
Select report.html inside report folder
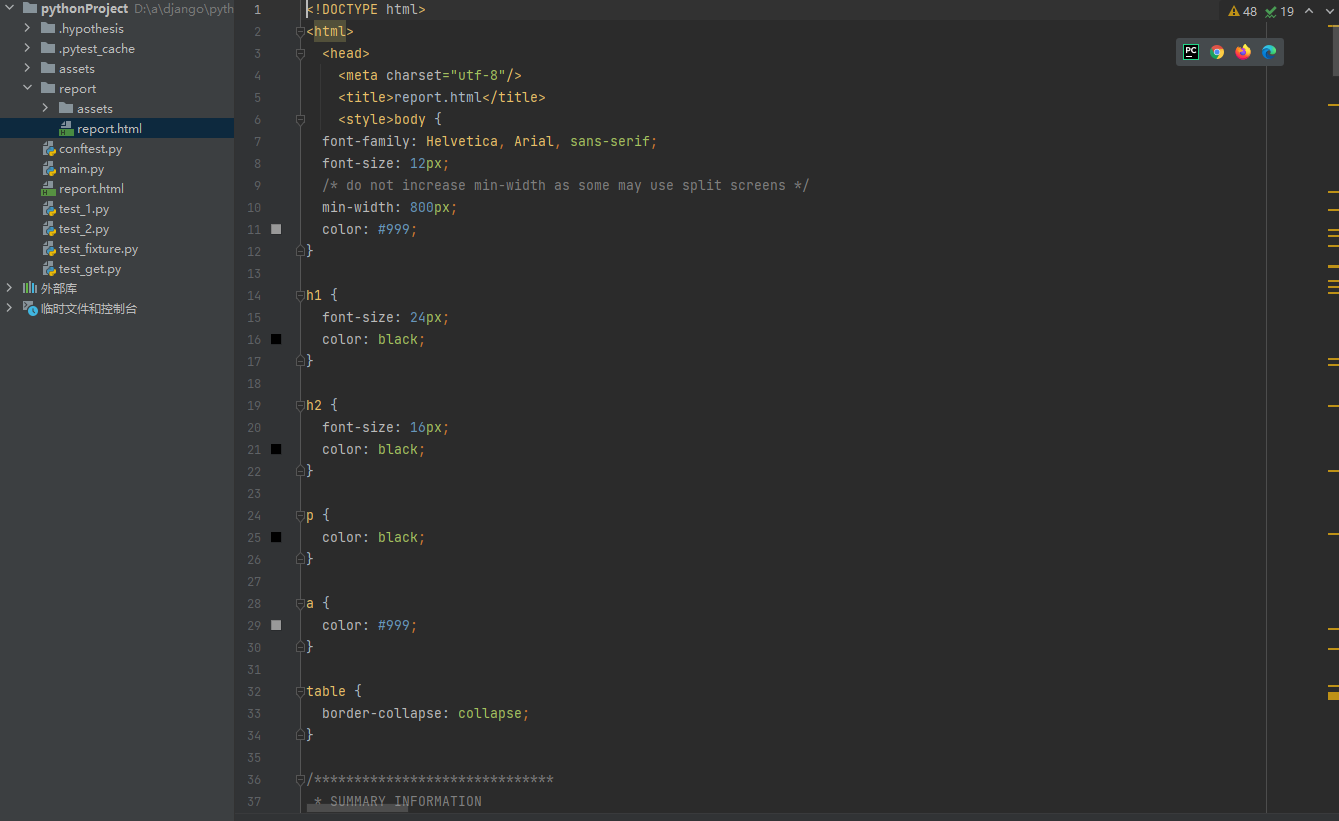point(117,128)
